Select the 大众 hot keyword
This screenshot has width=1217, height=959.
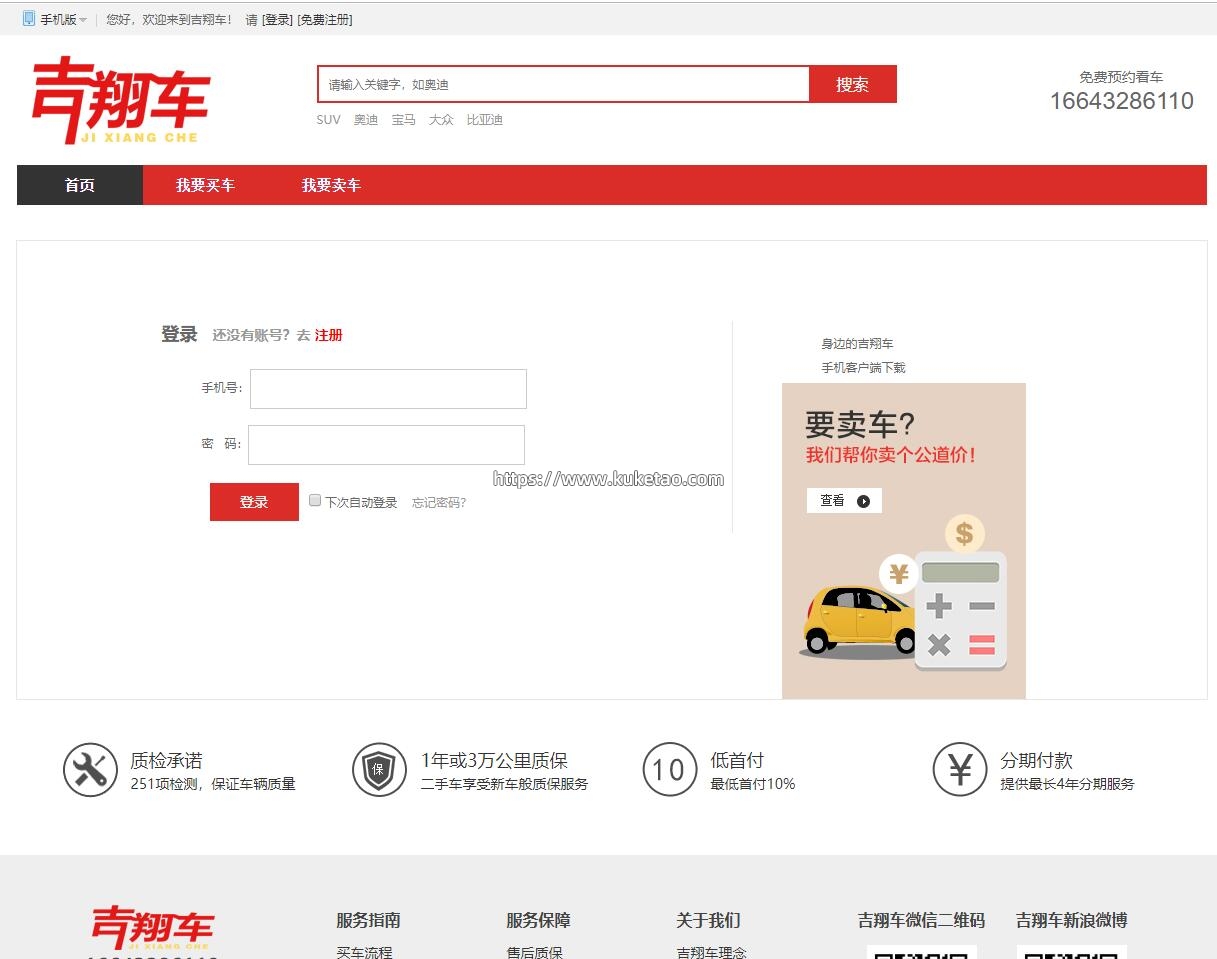point(441,120)
